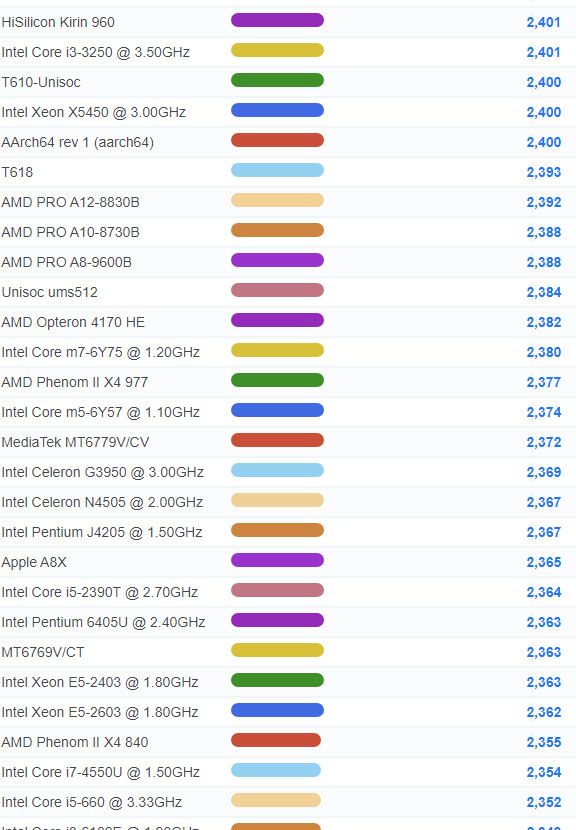Open the T618 processor link
Screen dimensions: 576x830
pos(17,172)
